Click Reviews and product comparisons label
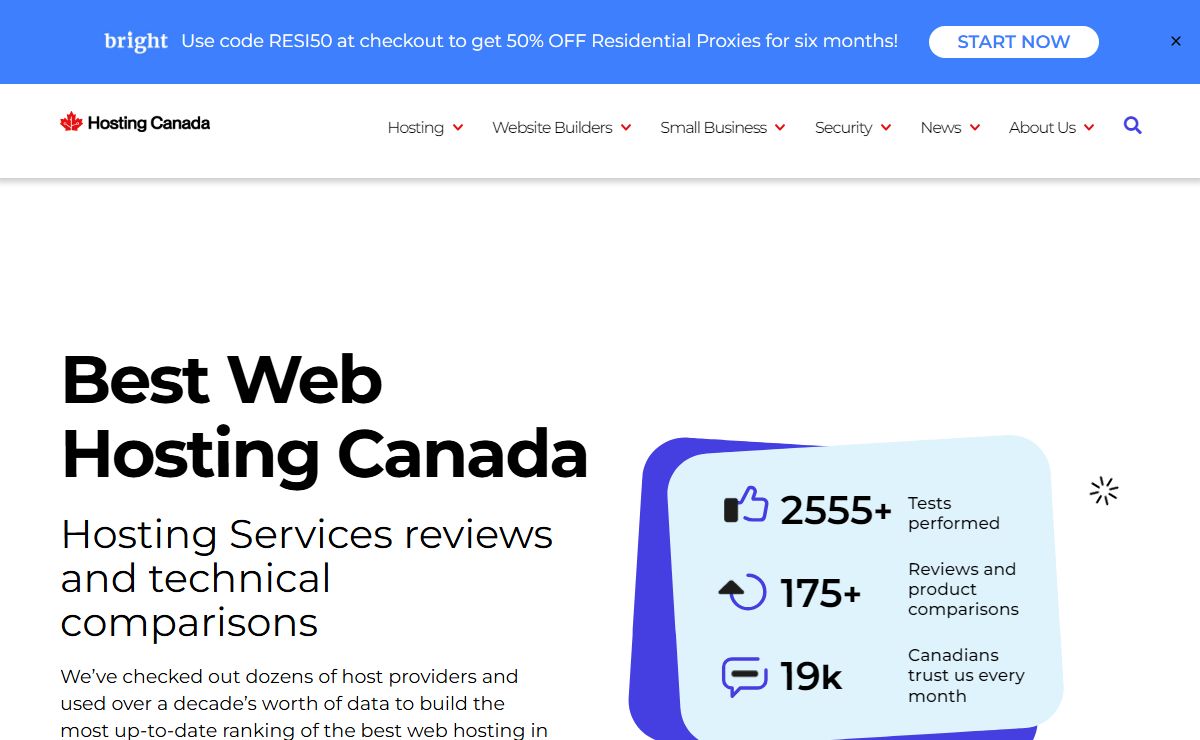The width and height of the screenshot is (1200, 740). pyautogui.click(x=963, y=589)
